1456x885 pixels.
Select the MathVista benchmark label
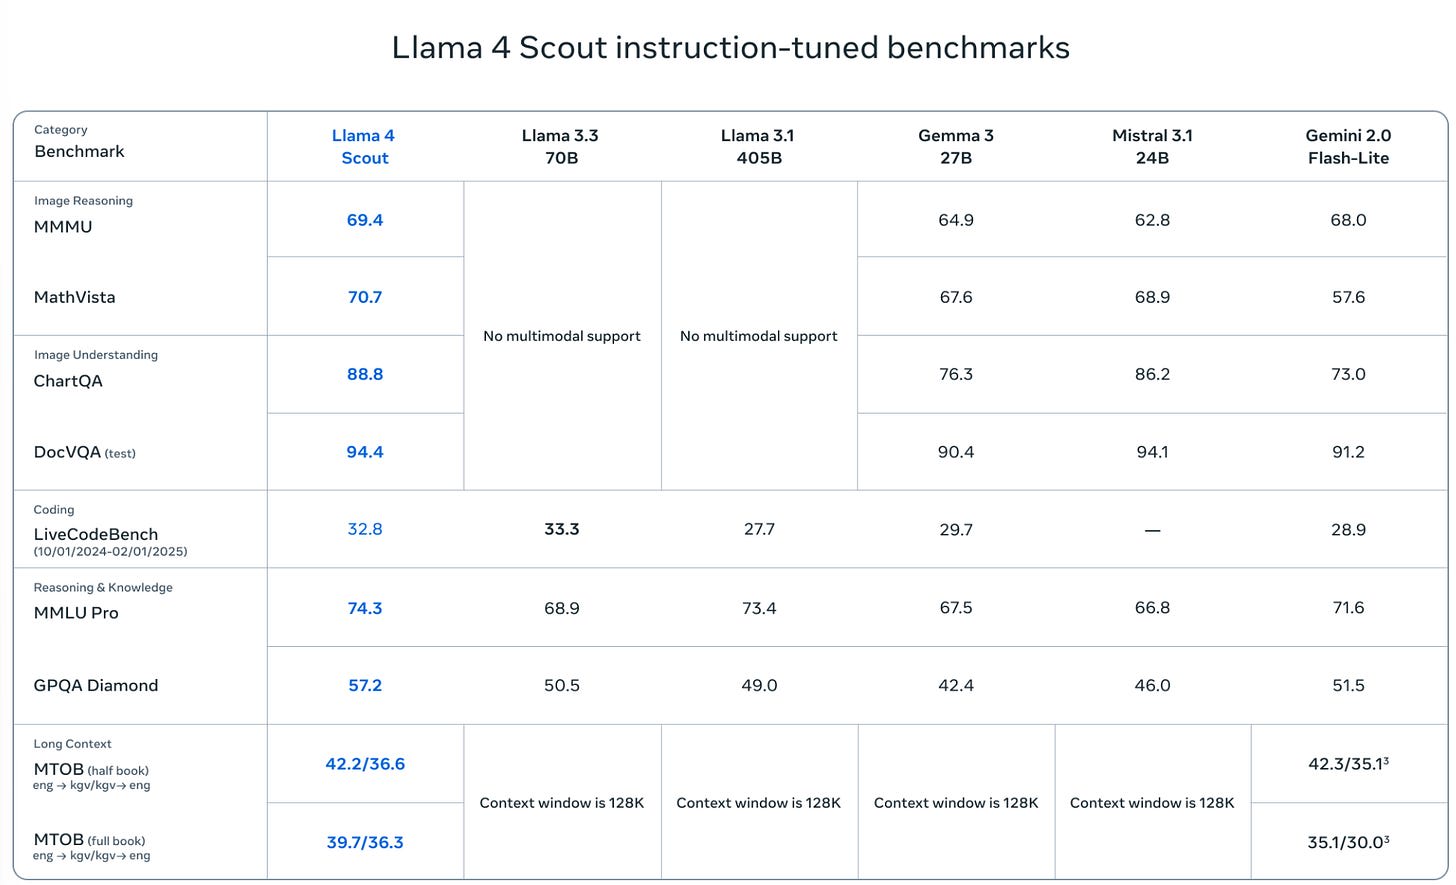tap(75, 297)
